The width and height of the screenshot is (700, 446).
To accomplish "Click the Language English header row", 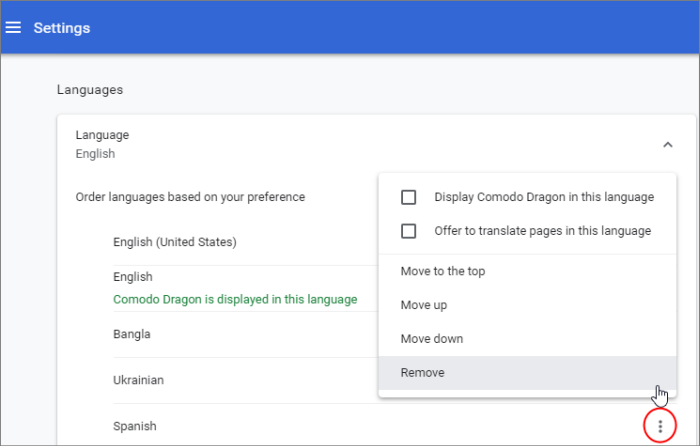I will (x=376, y=145).
